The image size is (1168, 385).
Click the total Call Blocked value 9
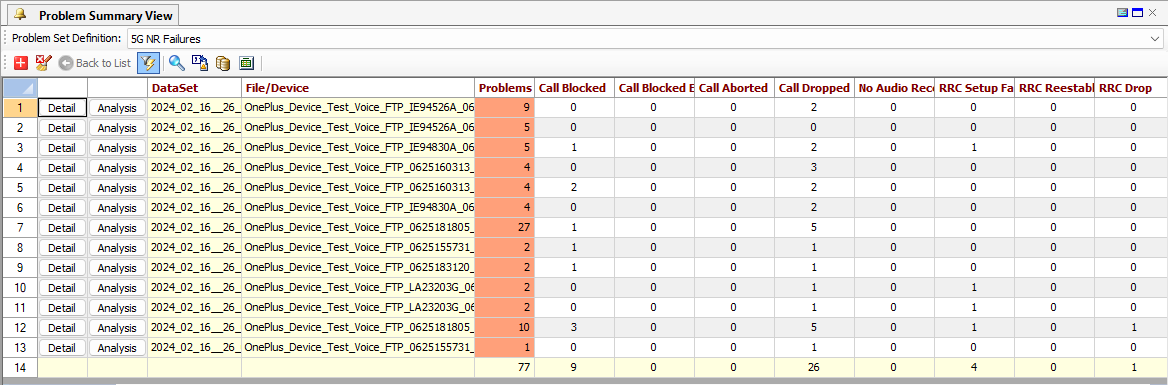tap(574, 368)
